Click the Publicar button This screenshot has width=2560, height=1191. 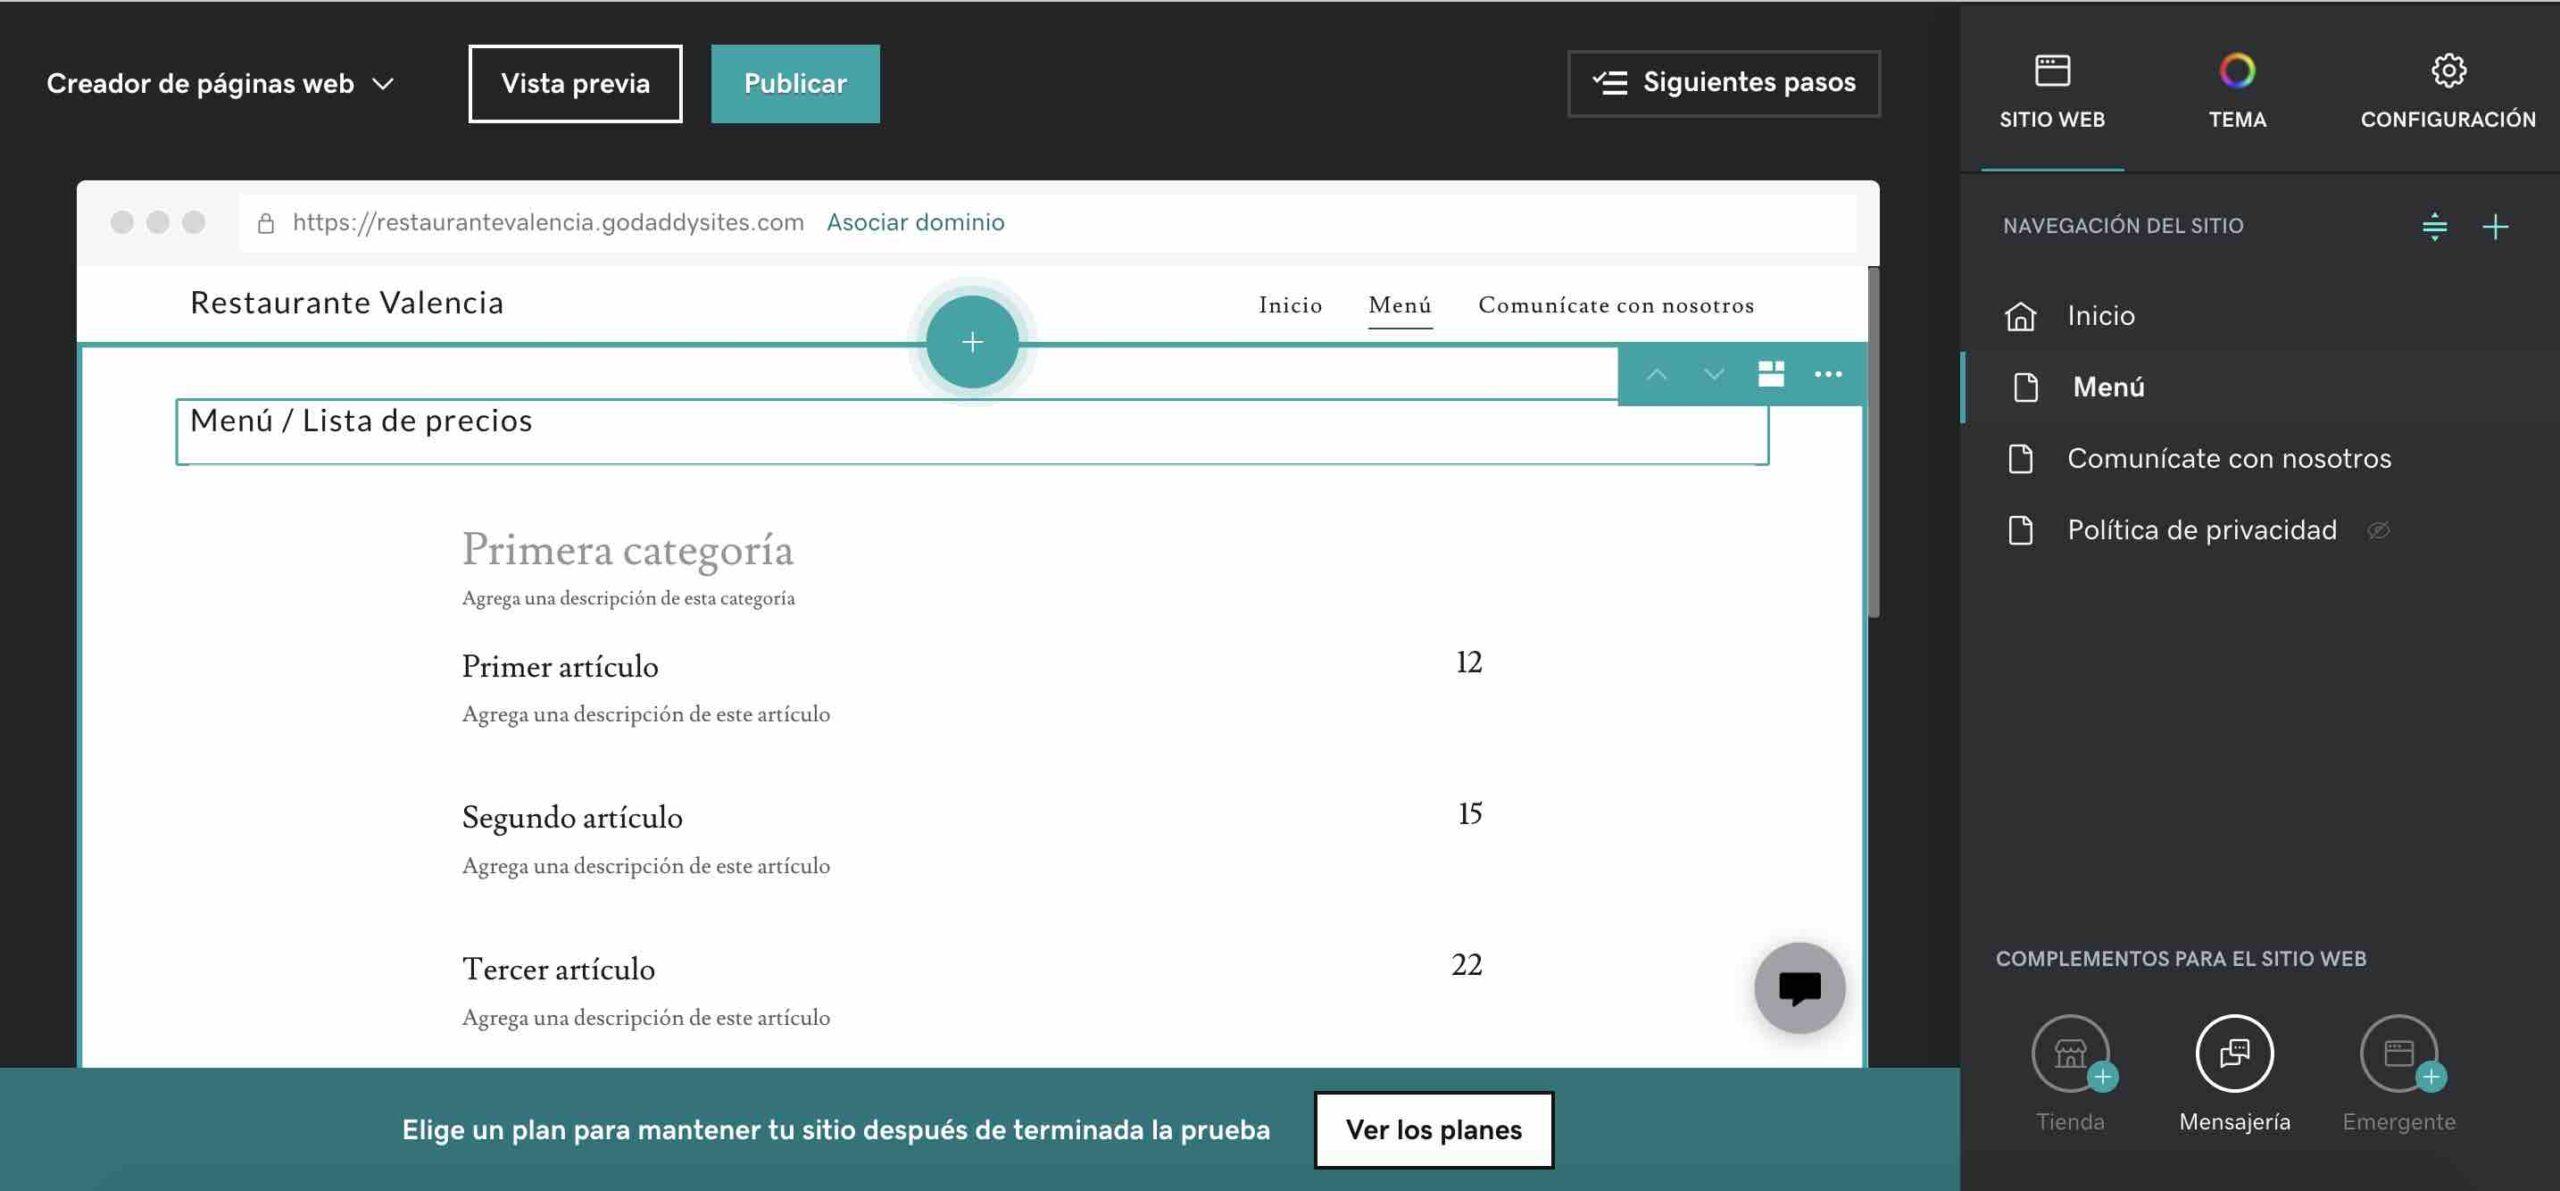(795, 83)
